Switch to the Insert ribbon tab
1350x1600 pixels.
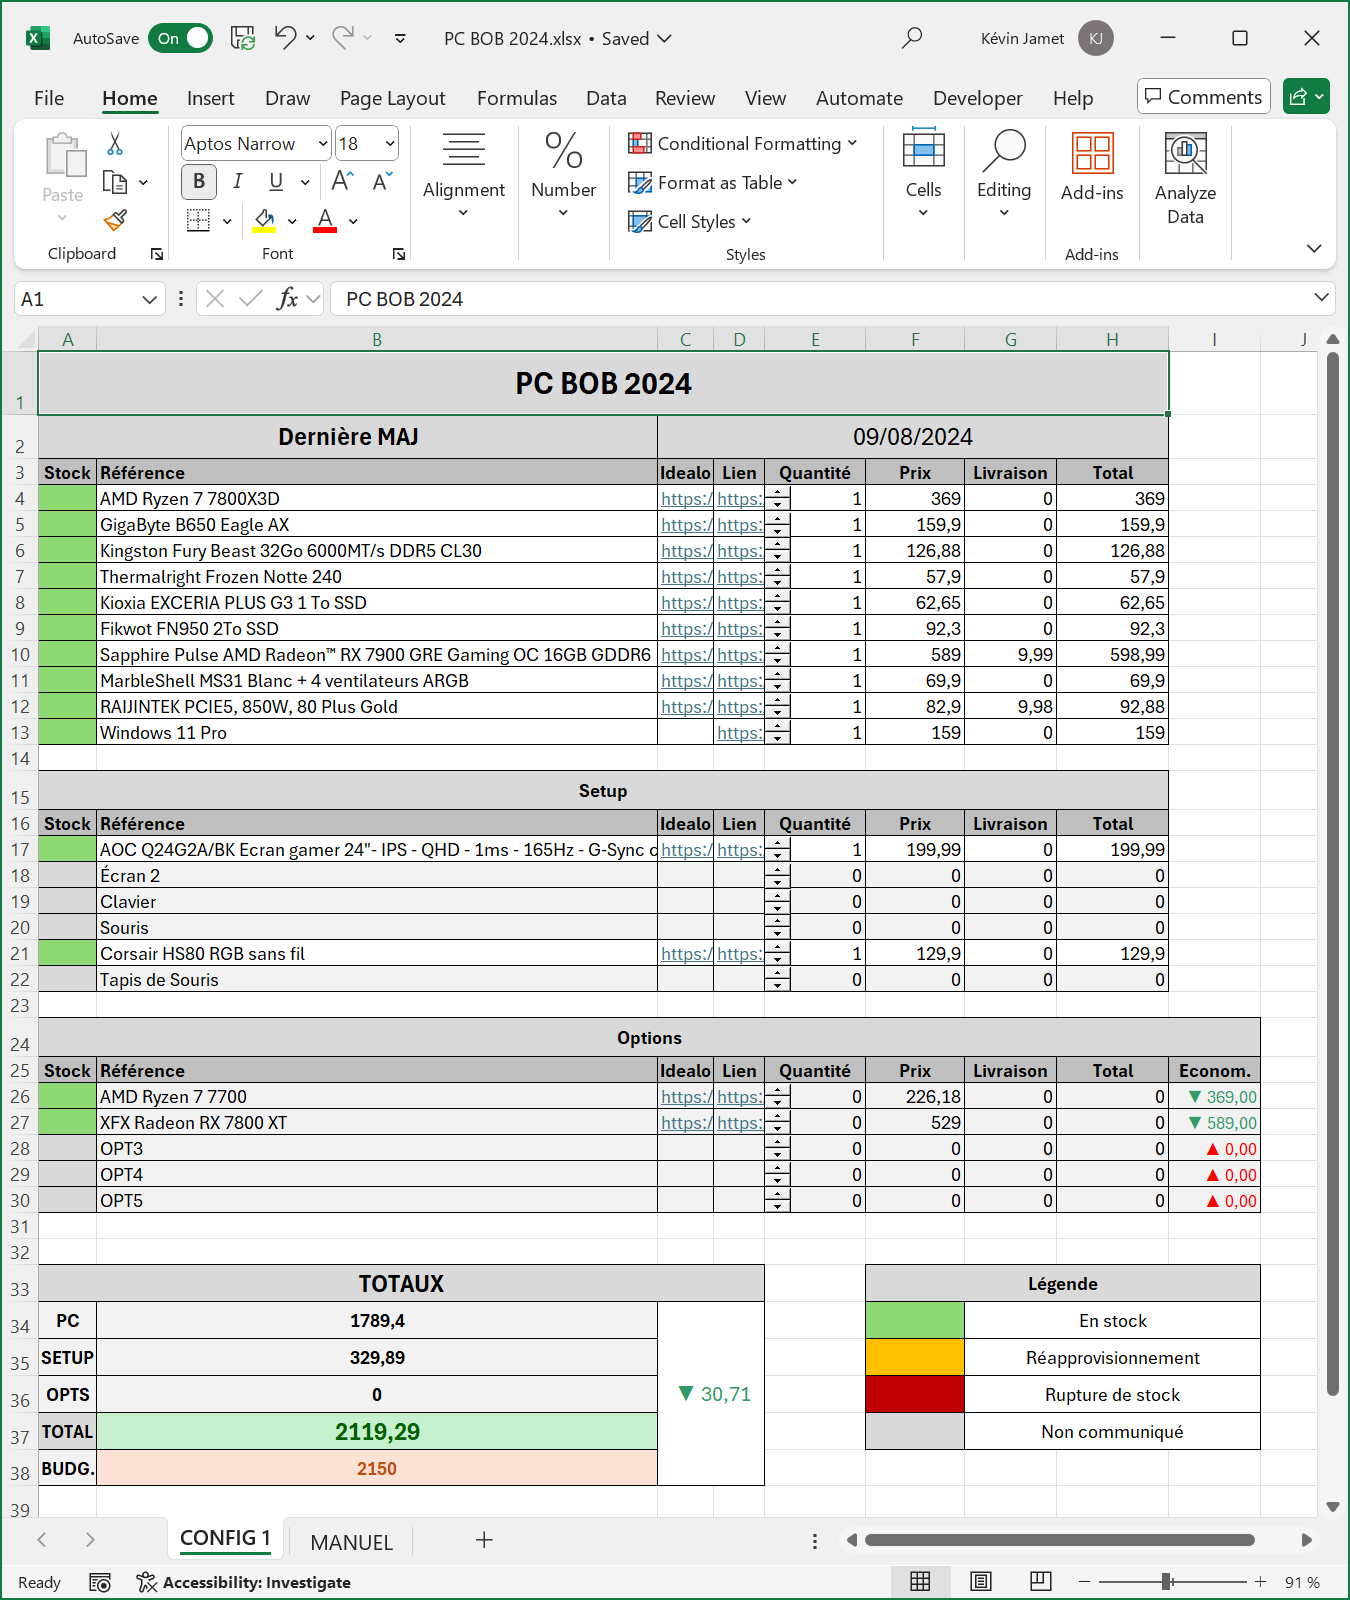tap(211, 98)
